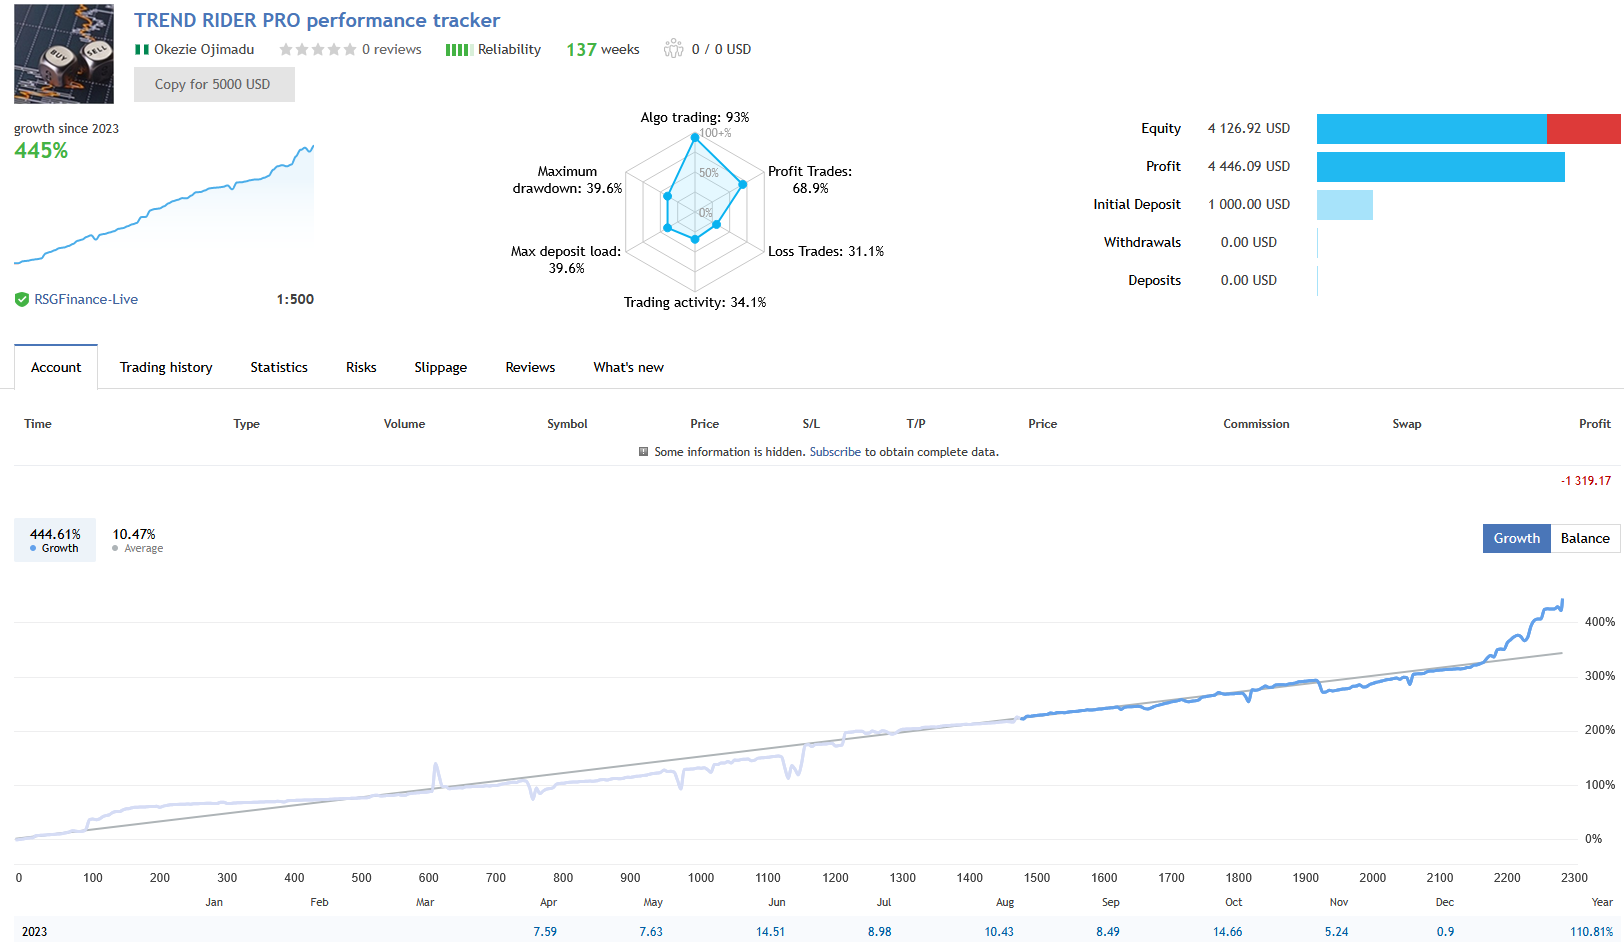The image size is (1624, 942).
Task: Switch the chart to Balance view
Action: click(x=1585, y=538)
